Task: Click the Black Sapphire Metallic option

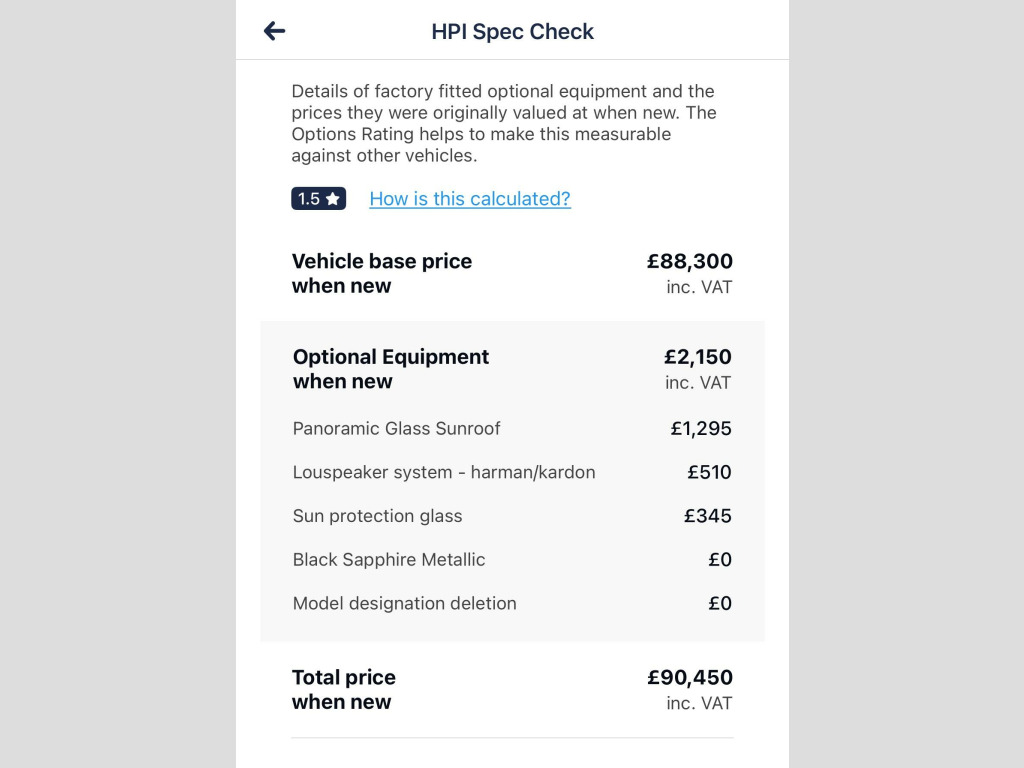Action: tap(388, 560)
